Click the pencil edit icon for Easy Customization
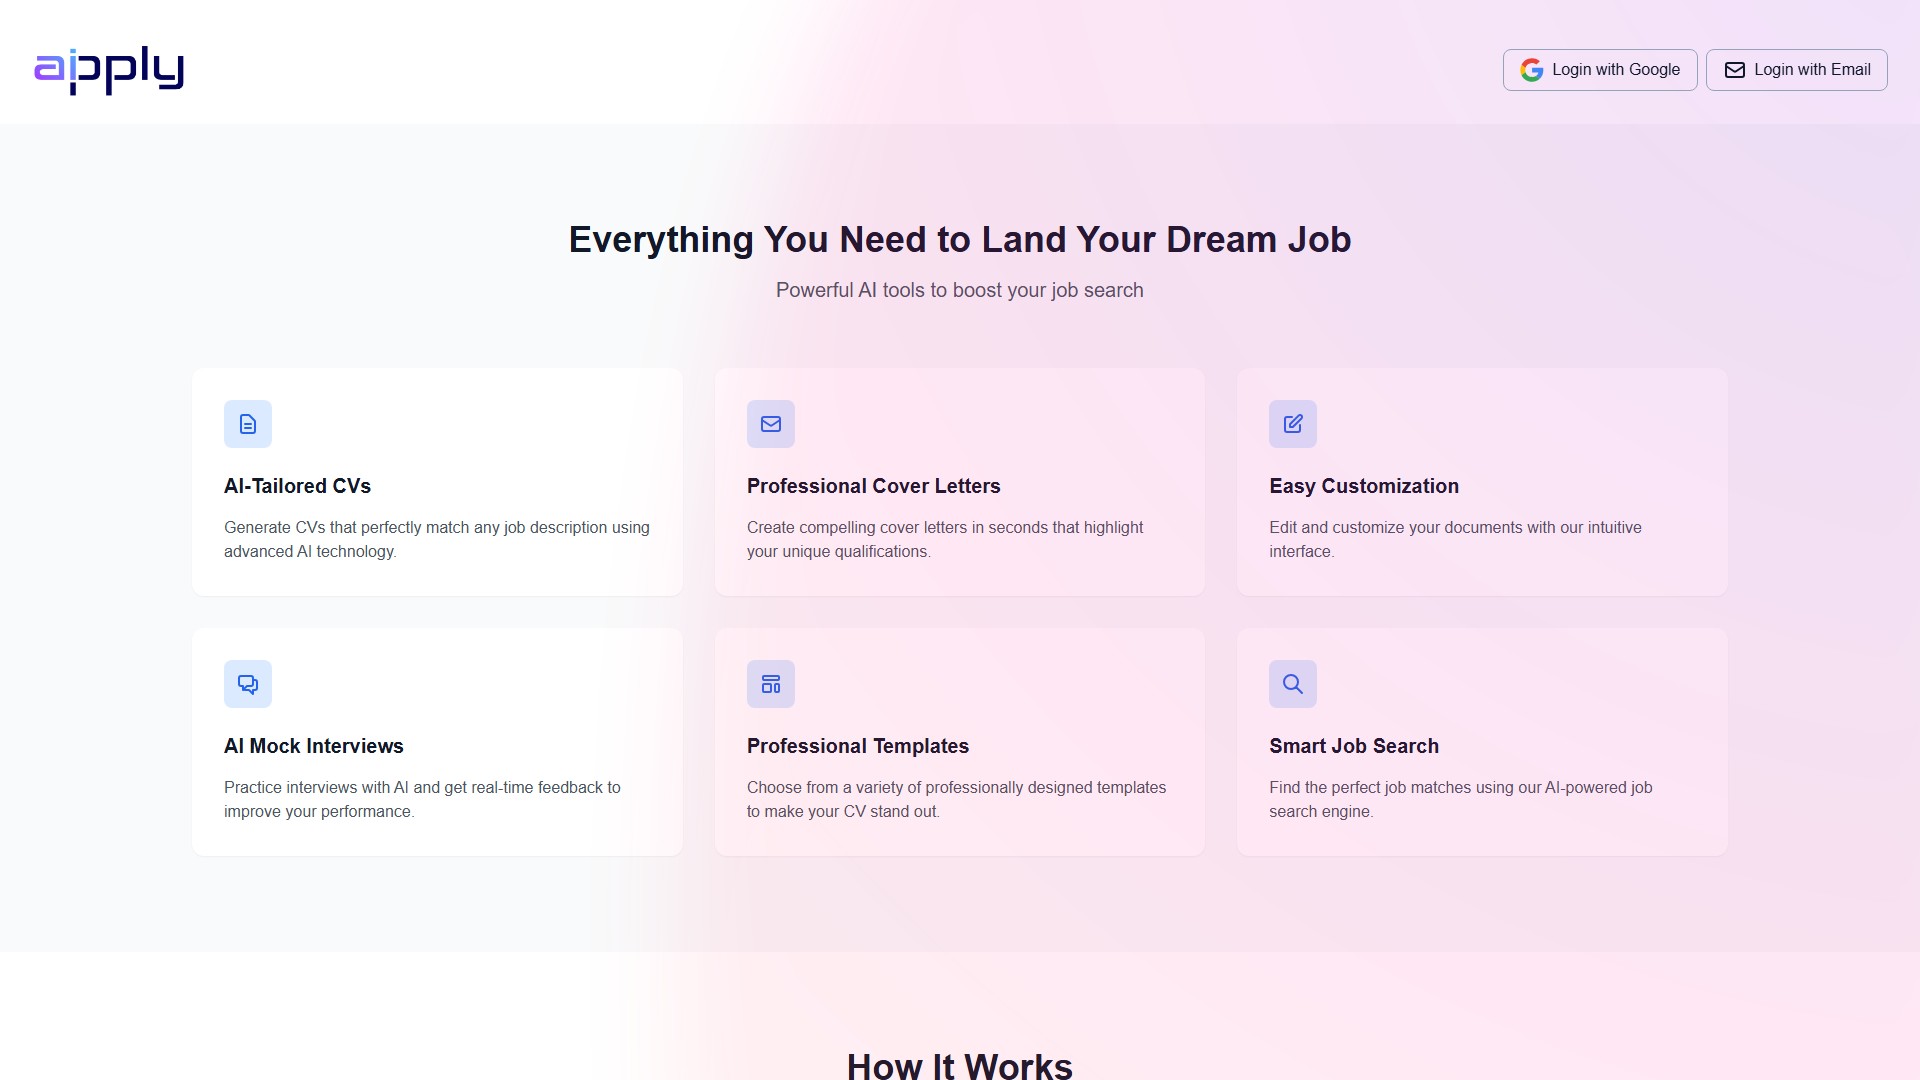Screen dimensions: 1920x1080 pos(1293,424)
